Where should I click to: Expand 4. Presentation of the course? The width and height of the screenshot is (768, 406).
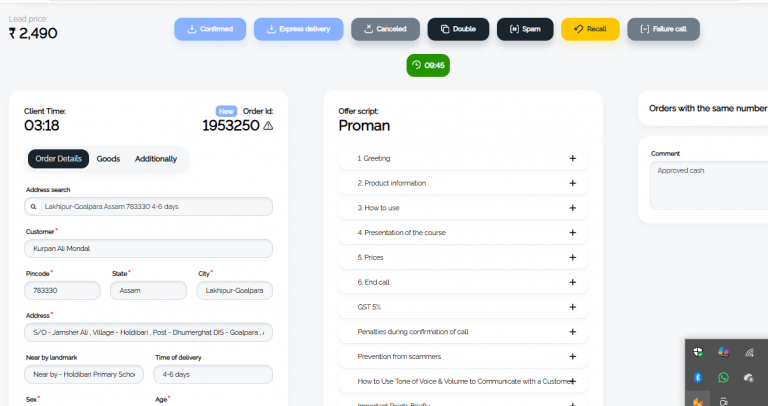[463, 233]
